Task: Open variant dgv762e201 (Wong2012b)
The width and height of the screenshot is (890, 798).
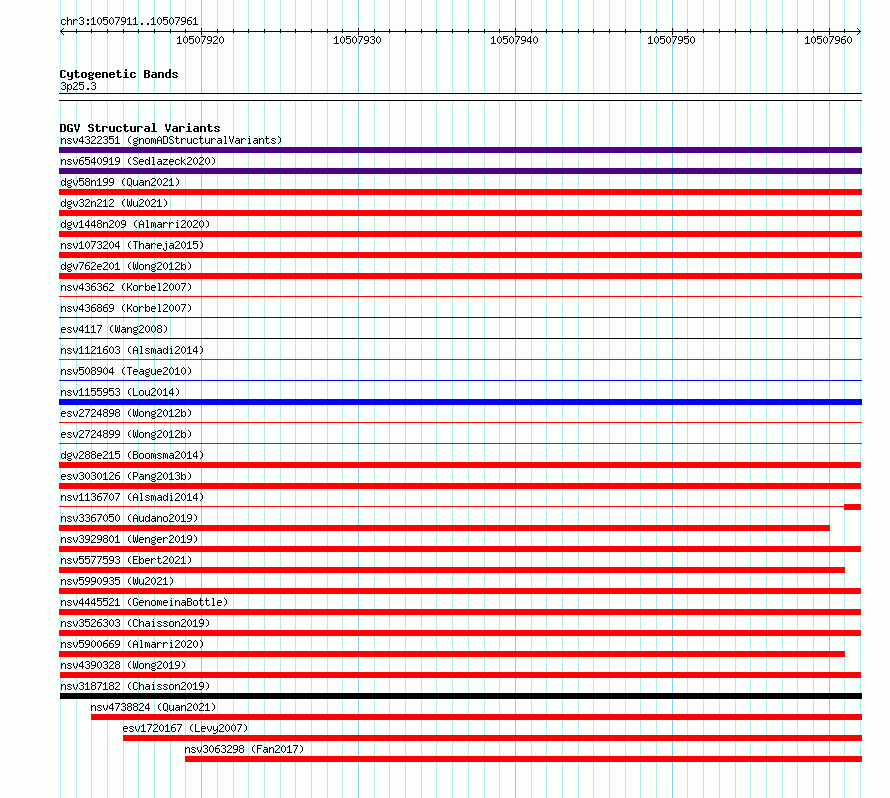Action: coord(126,266)
